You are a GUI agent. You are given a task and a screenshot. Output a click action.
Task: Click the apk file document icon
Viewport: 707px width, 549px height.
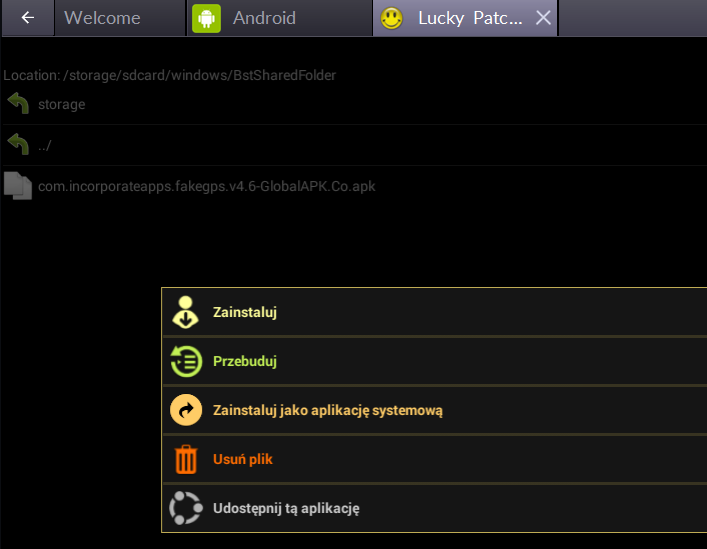tap(18, 186)
